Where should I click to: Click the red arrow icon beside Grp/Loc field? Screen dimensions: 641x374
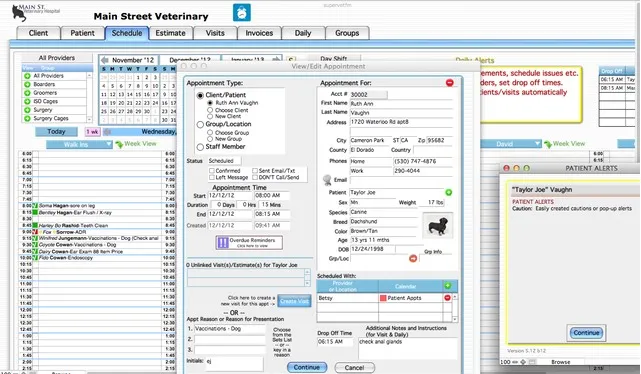(413, 258)
